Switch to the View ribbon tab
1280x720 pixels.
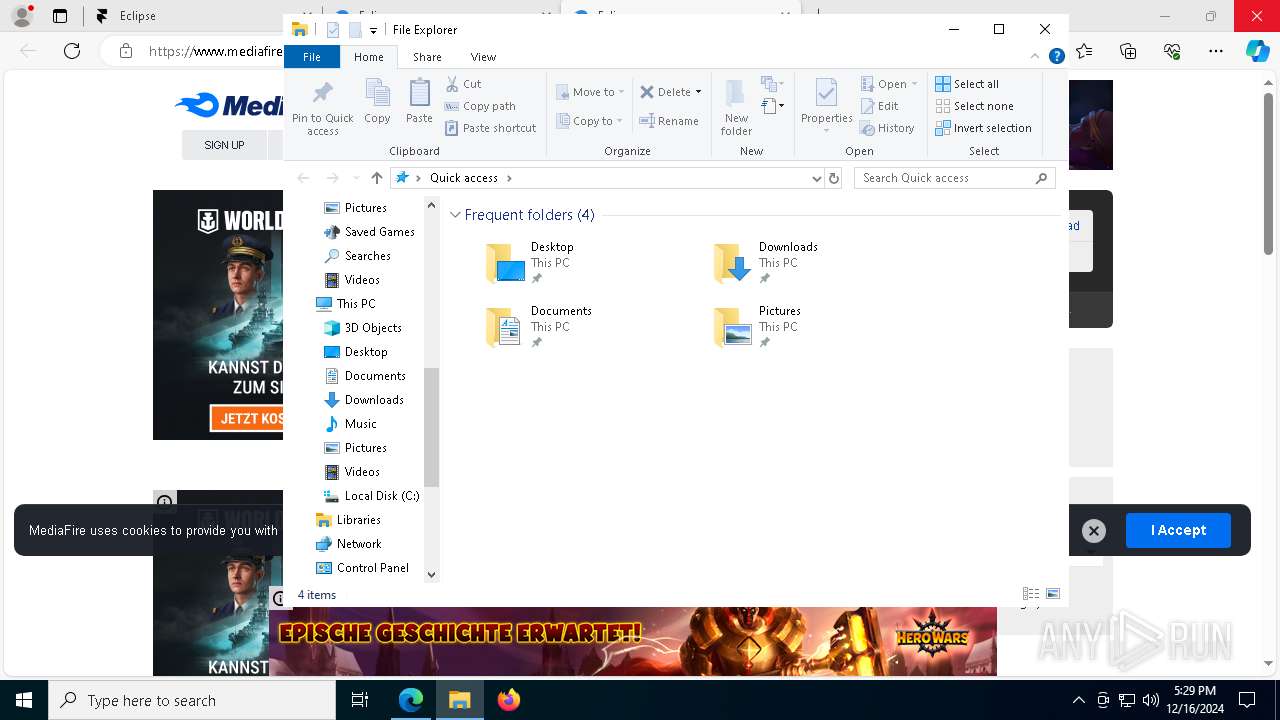(x=483, y=57)
